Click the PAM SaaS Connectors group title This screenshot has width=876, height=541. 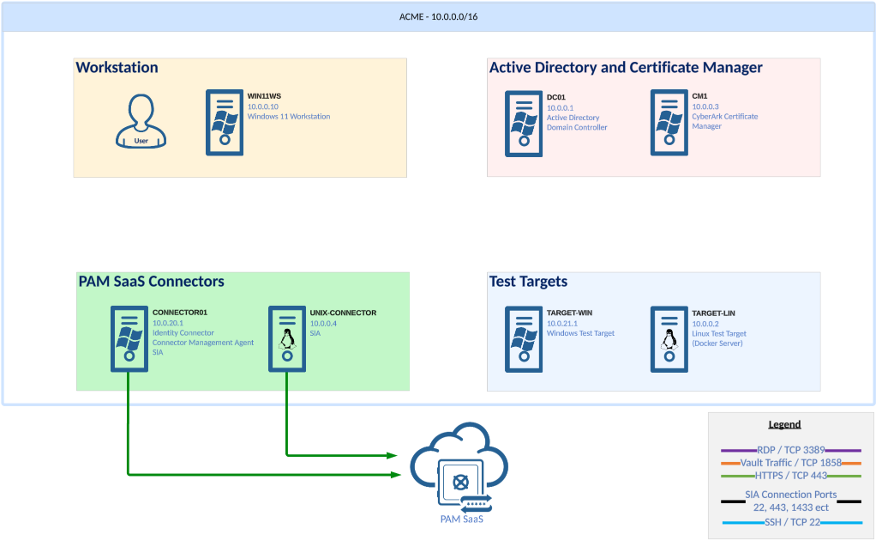(151, 282)
